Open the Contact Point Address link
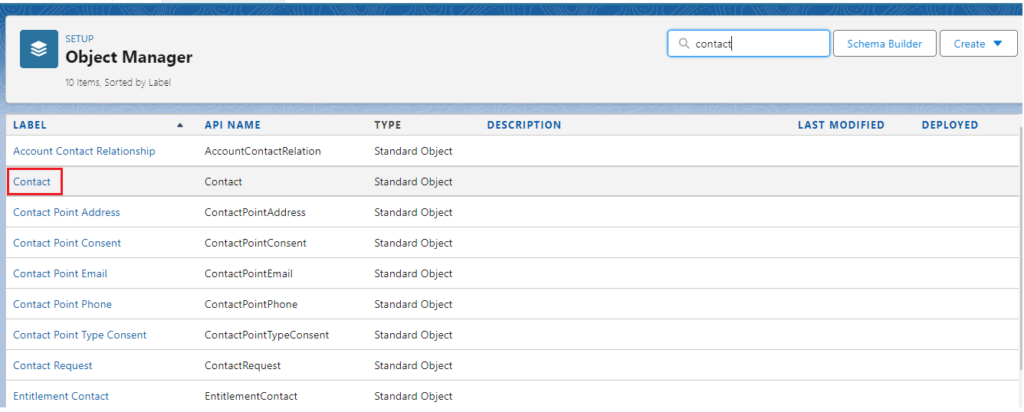Image resolution: width=1024 pixels, height=412 pixels. [x=66, y=212]
